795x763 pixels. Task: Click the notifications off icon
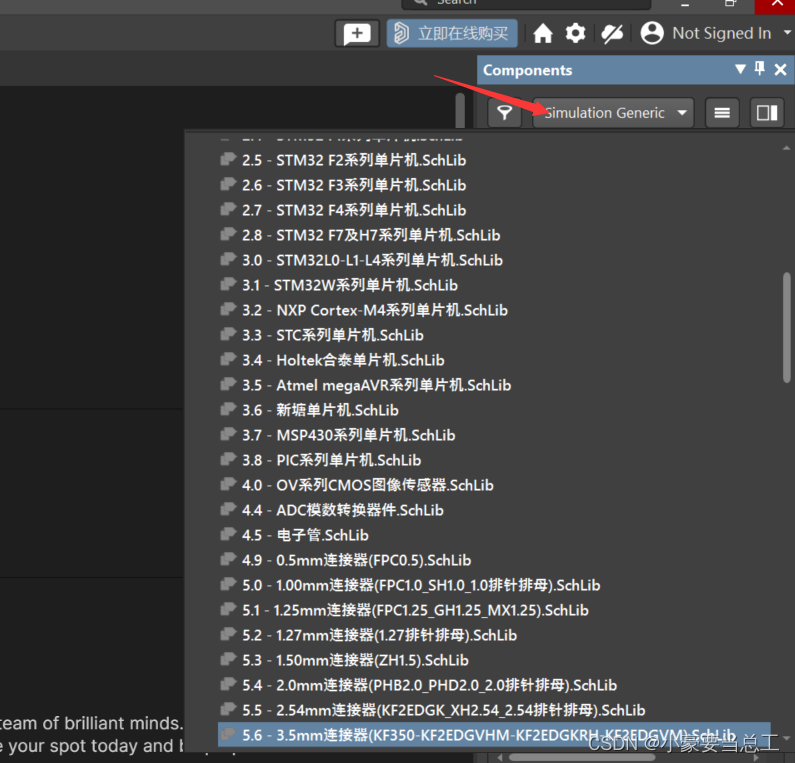[x=612, y=34]
